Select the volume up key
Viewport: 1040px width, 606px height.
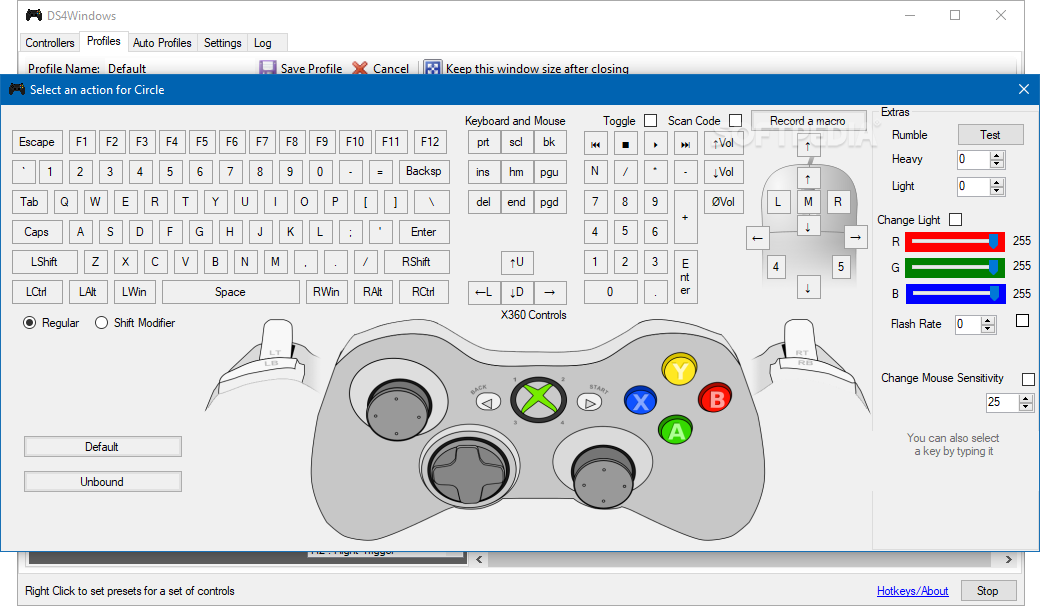pos(723,143)
